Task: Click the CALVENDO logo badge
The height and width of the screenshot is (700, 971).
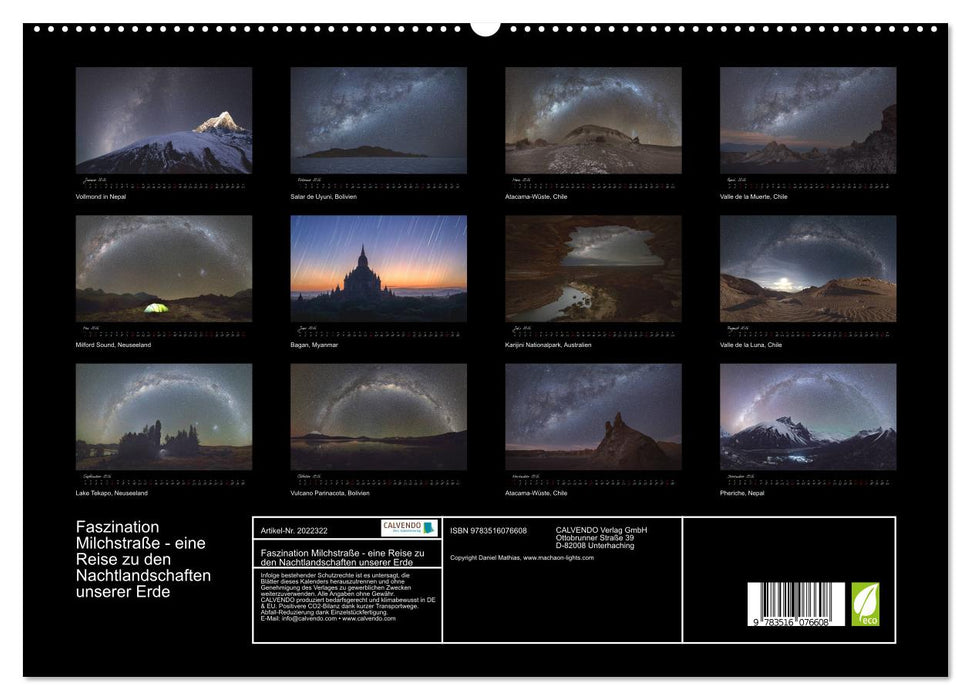Action: [409, 528]
